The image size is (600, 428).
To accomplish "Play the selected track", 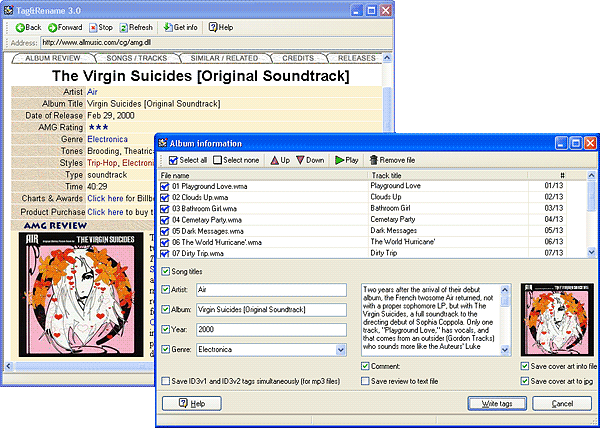I will pos(347,160).
